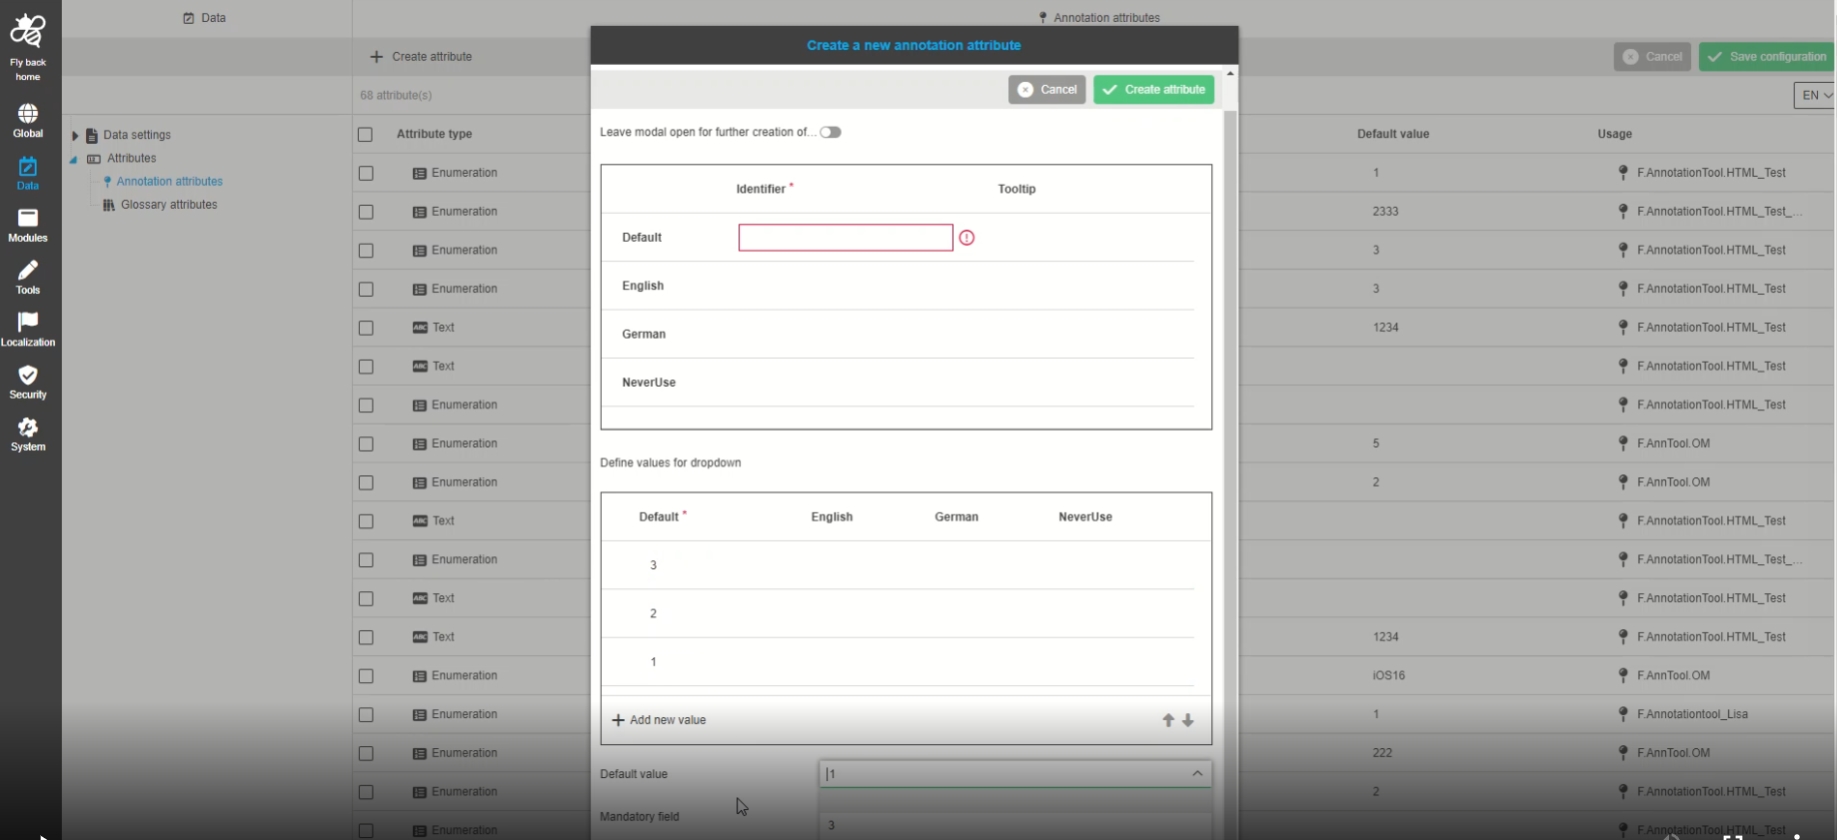Click the dropdown value row 2
This screenshot has height=840, width=1837.
tap(898, 614)
